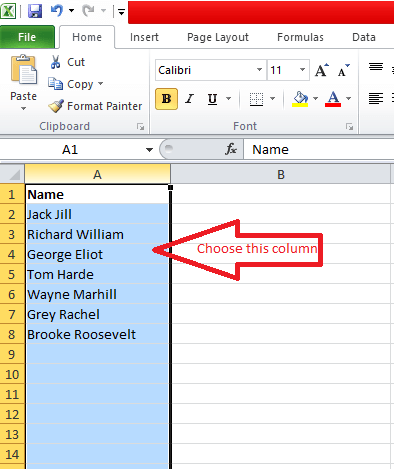The image size is (394, 469).
Task: Cut the selection with scissors icon
Action: pos(55,62)
